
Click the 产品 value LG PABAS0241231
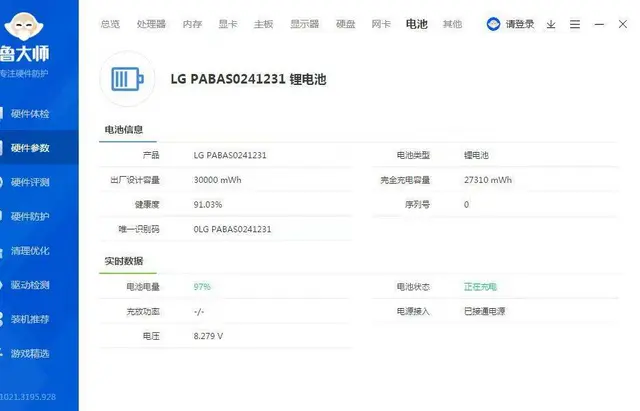pos(230,155)
